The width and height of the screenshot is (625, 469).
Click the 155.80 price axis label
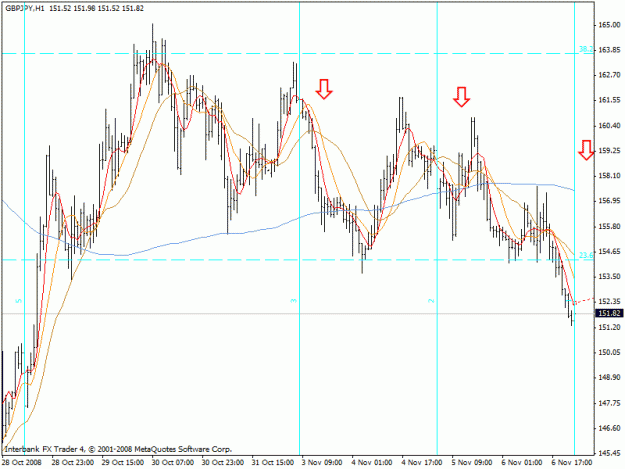coord(609,226)
